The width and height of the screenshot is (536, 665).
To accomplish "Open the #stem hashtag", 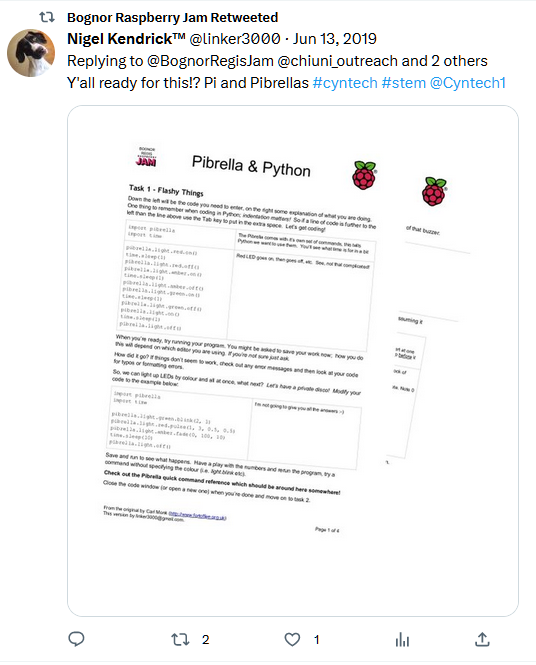I will pyautogui.click(x=404, y=83).
